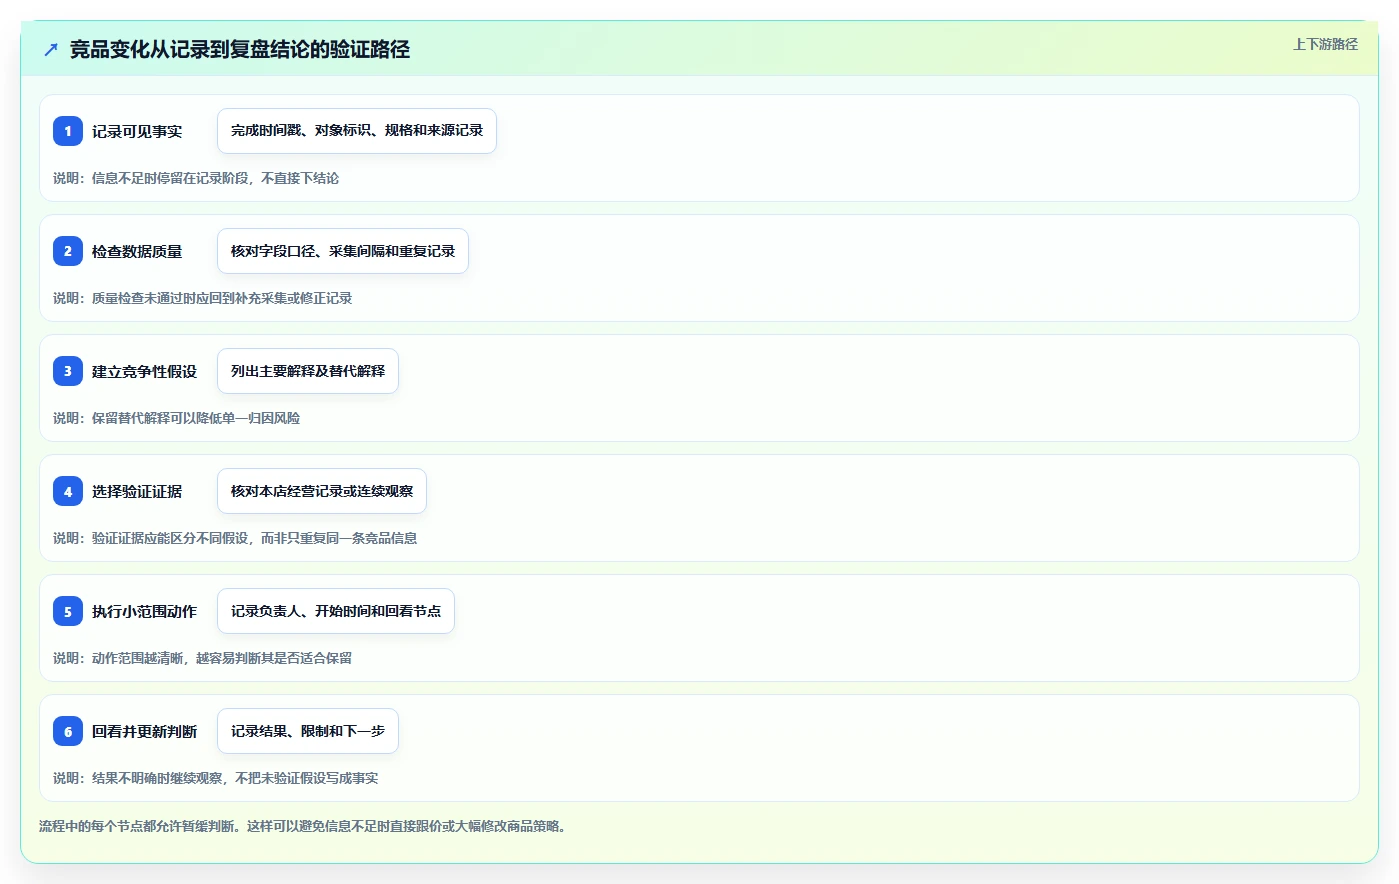The width and height of the screenshot is (1399, 884).
Task: Select the 检查数据质量 step title
Action: click(x=137, y=251)
